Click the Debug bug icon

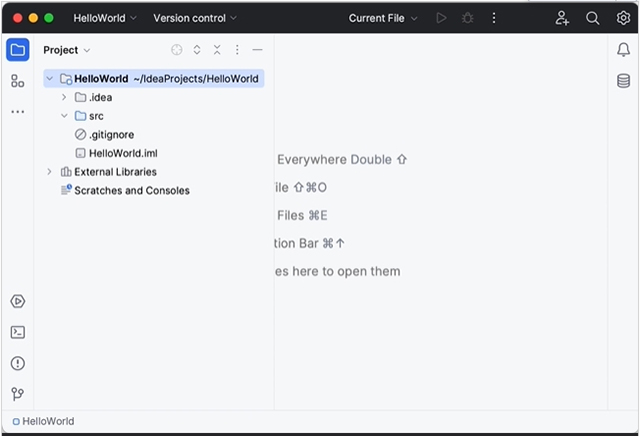467,18
